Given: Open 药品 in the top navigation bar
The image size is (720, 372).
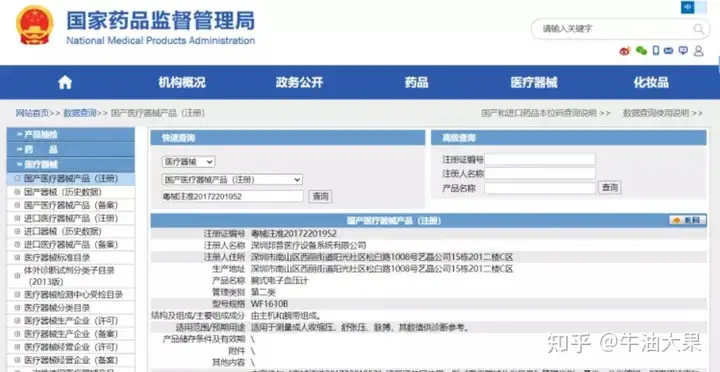Looking at the screenshot, I should 416,83.
